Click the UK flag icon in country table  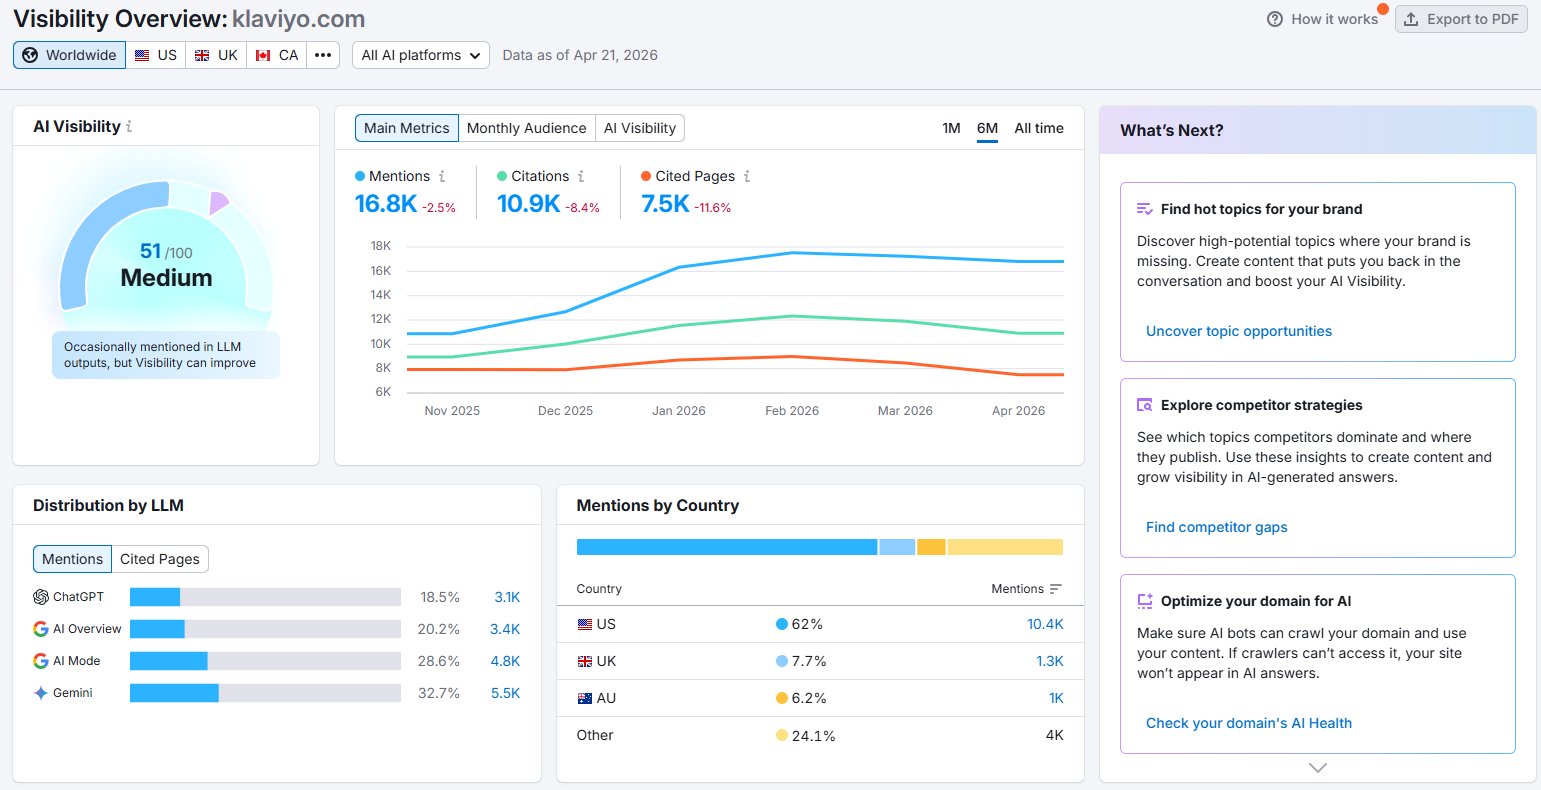point(585,661)
